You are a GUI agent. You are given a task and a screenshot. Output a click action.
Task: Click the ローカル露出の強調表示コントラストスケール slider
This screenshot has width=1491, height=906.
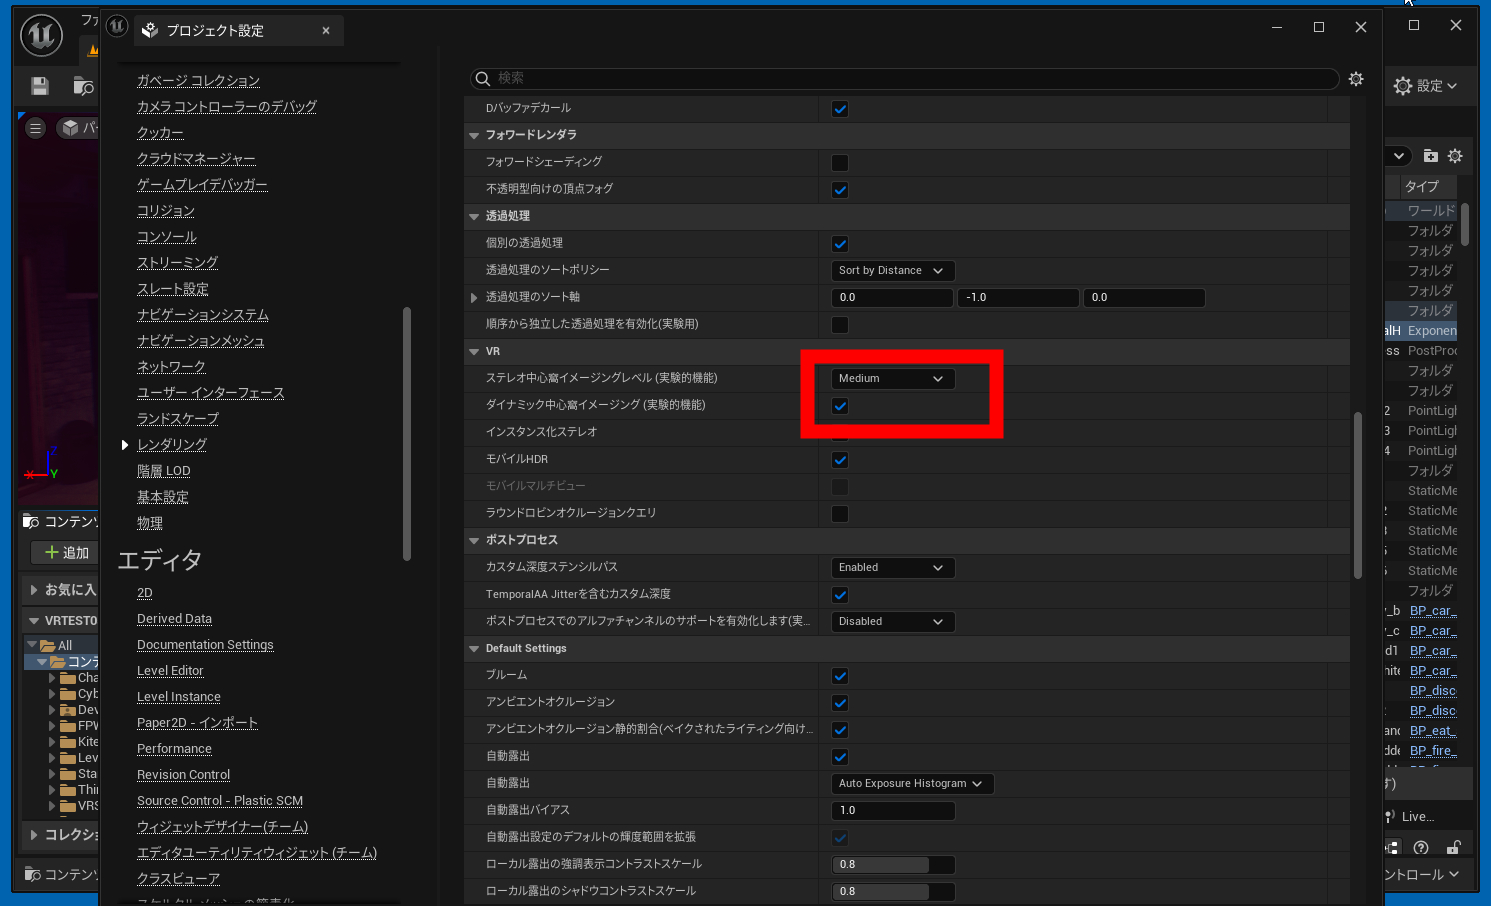tap(892, 865)
